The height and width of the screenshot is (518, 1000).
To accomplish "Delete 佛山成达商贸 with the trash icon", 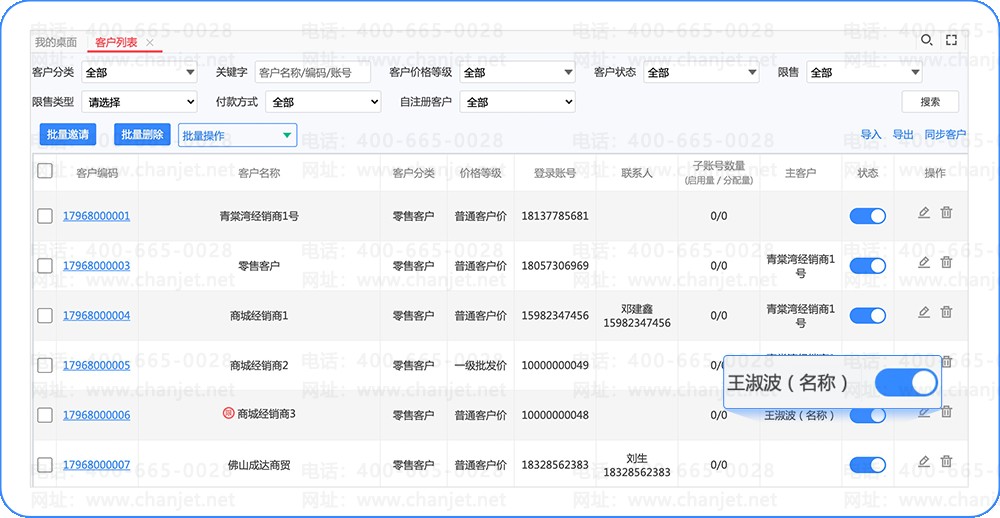I will 946,461.
